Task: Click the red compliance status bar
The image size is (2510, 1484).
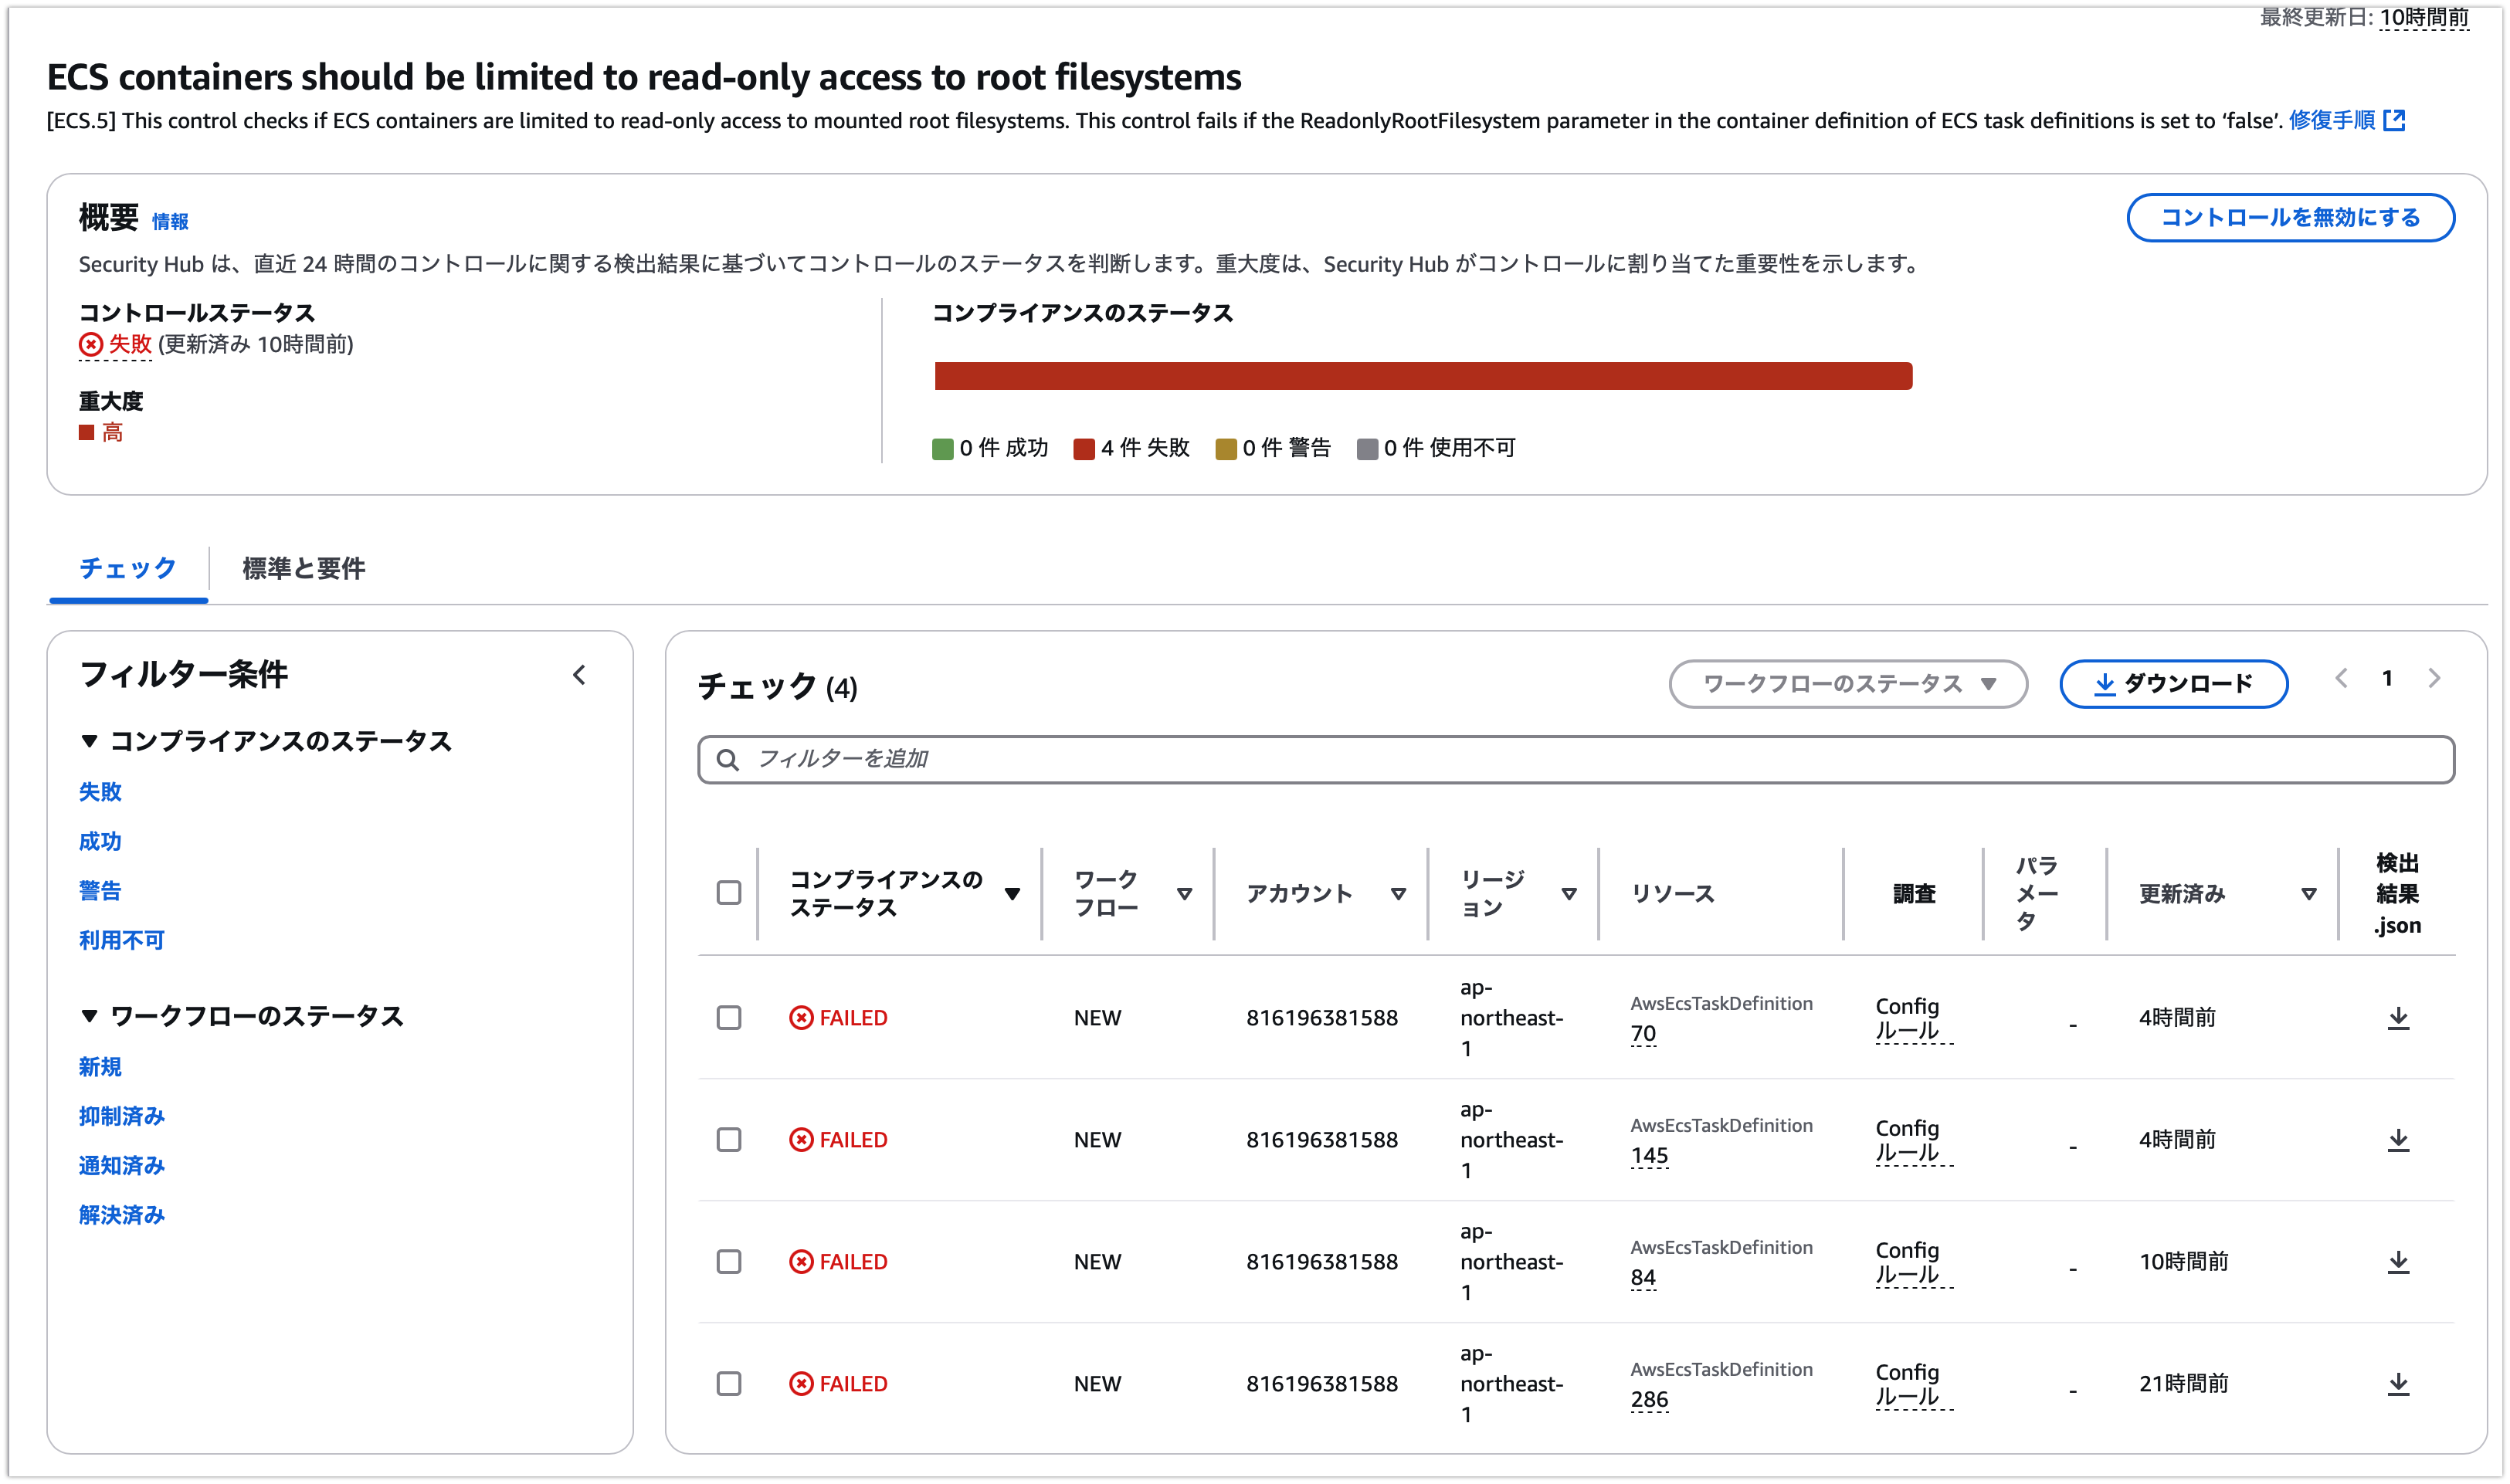Action: [1422, 376]
